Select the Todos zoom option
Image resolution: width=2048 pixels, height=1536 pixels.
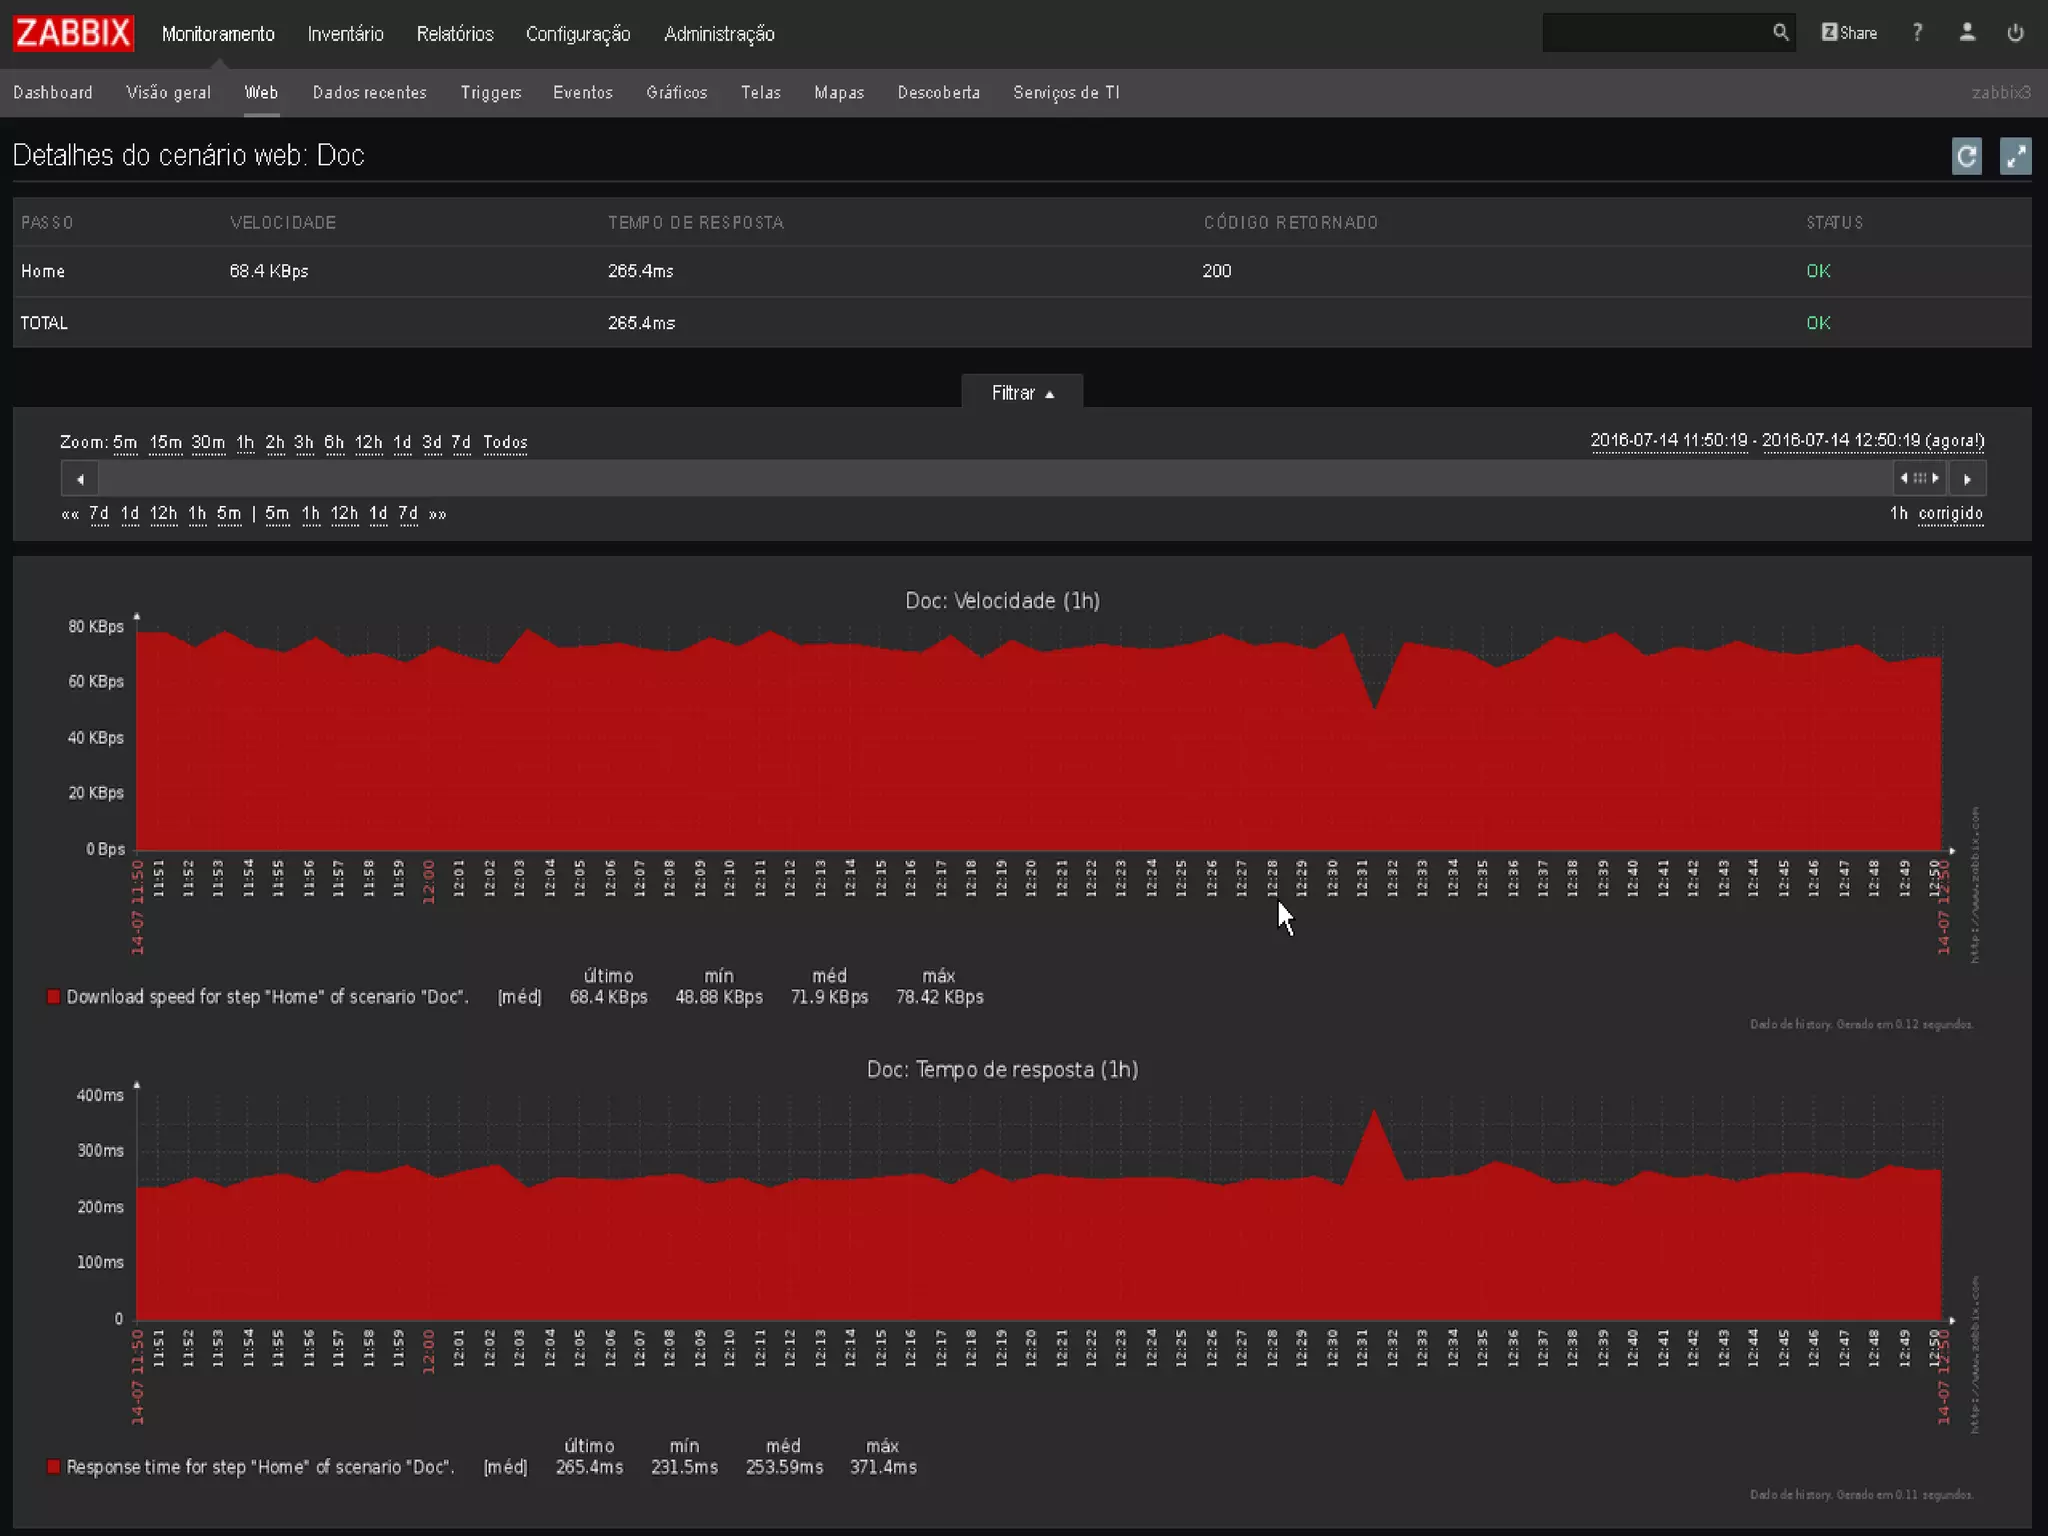coord(505,442)
